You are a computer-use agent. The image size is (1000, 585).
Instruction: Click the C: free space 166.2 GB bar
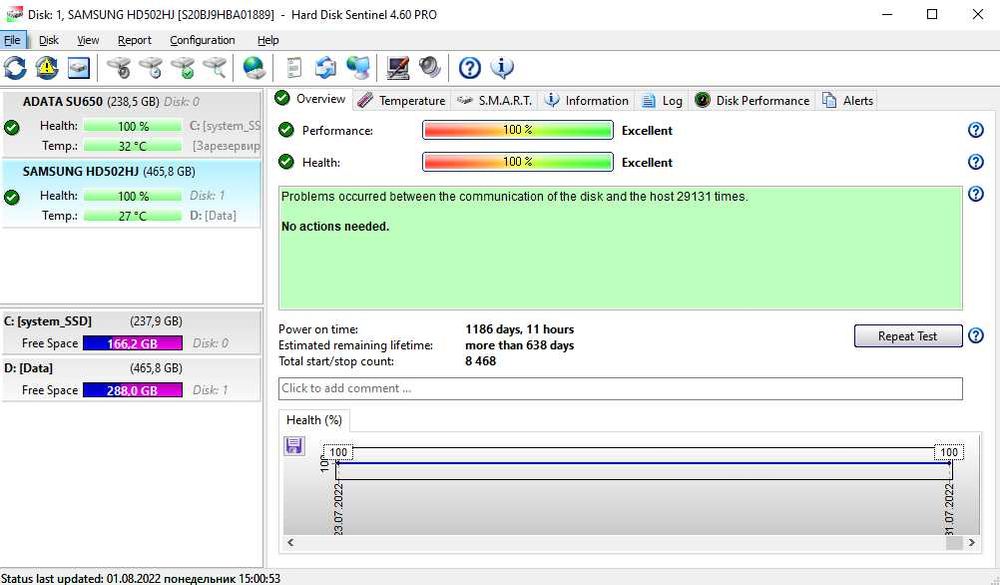(x=133, y=343)
